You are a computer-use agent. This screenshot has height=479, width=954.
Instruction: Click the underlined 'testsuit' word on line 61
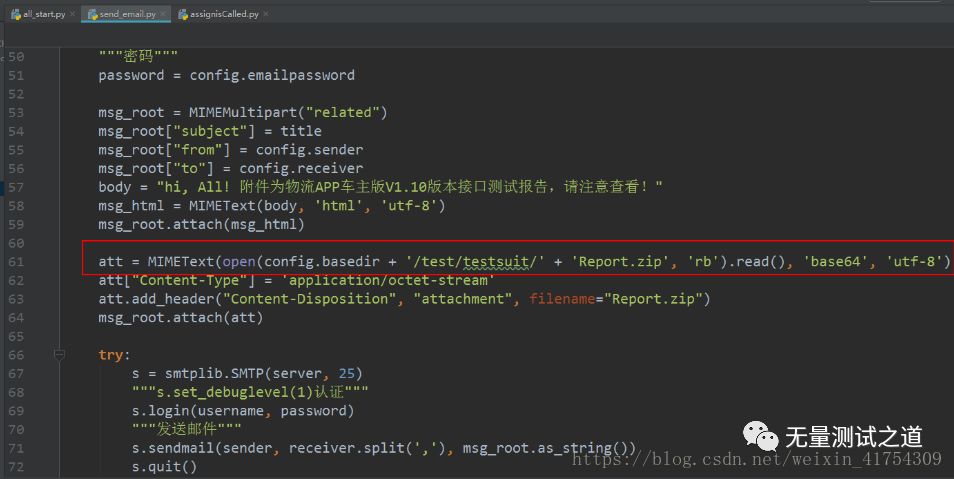(495, 262)
